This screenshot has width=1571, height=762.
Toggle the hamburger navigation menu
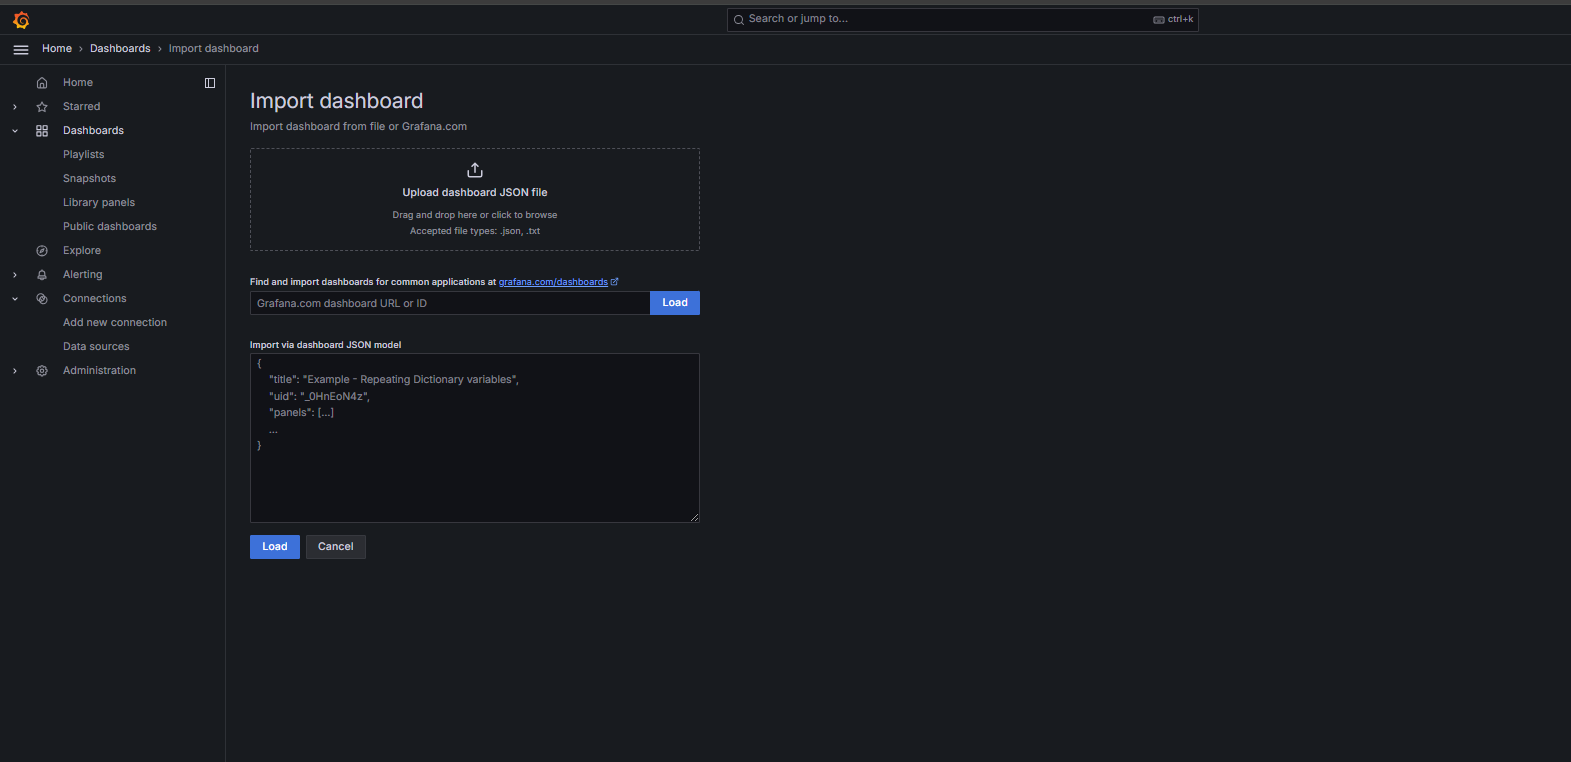21,49
